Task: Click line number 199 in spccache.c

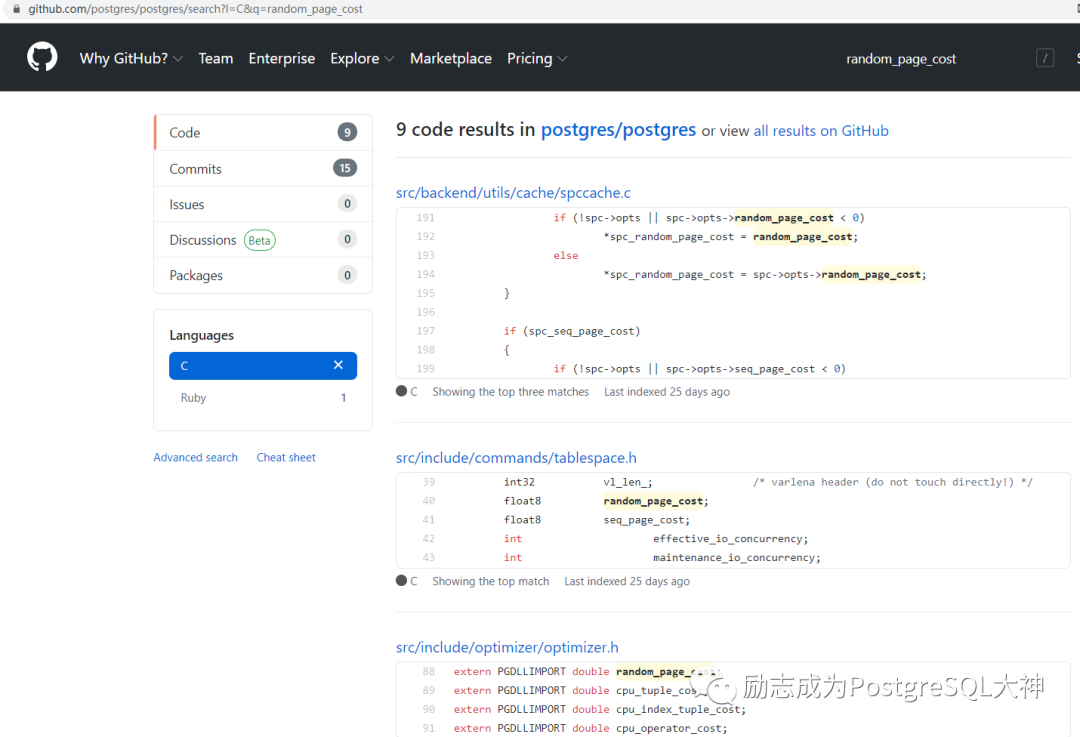Action: (426, 368)
